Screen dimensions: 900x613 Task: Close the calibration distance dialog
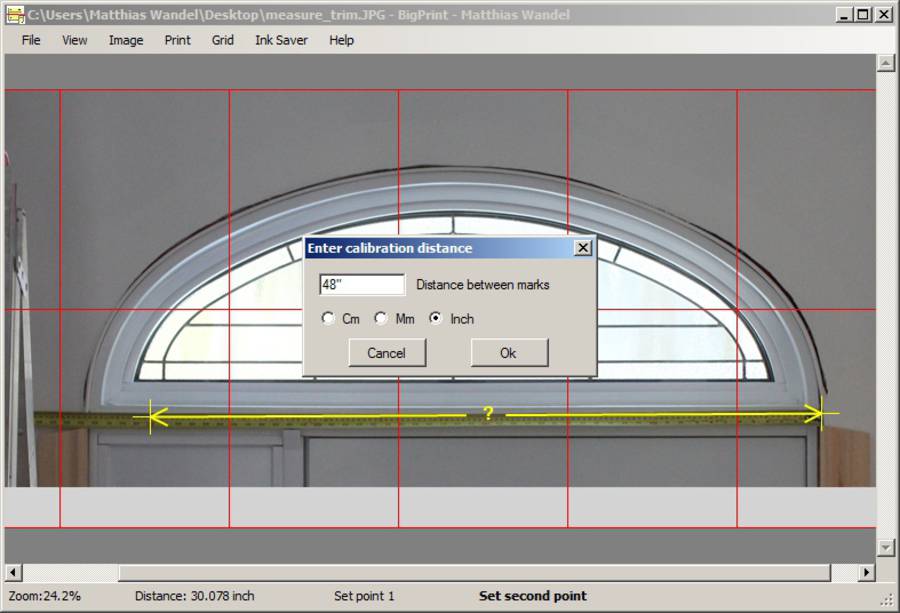pos(583,248)
